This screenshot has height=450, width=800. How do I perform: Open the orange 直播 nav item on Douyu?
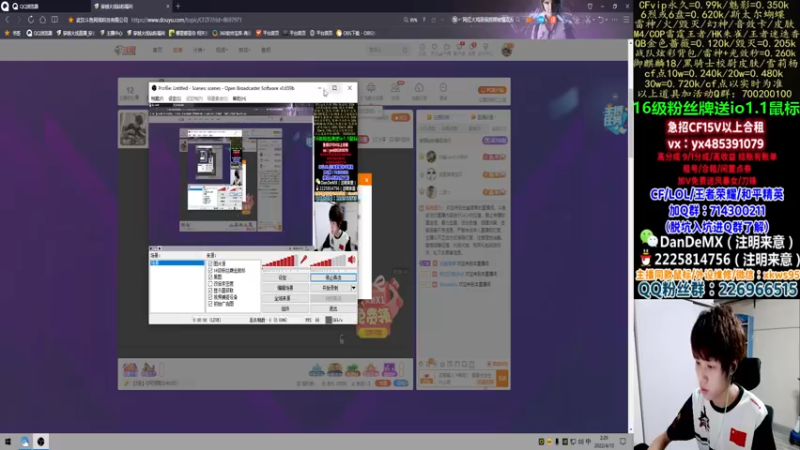click(x=178, y=50)
